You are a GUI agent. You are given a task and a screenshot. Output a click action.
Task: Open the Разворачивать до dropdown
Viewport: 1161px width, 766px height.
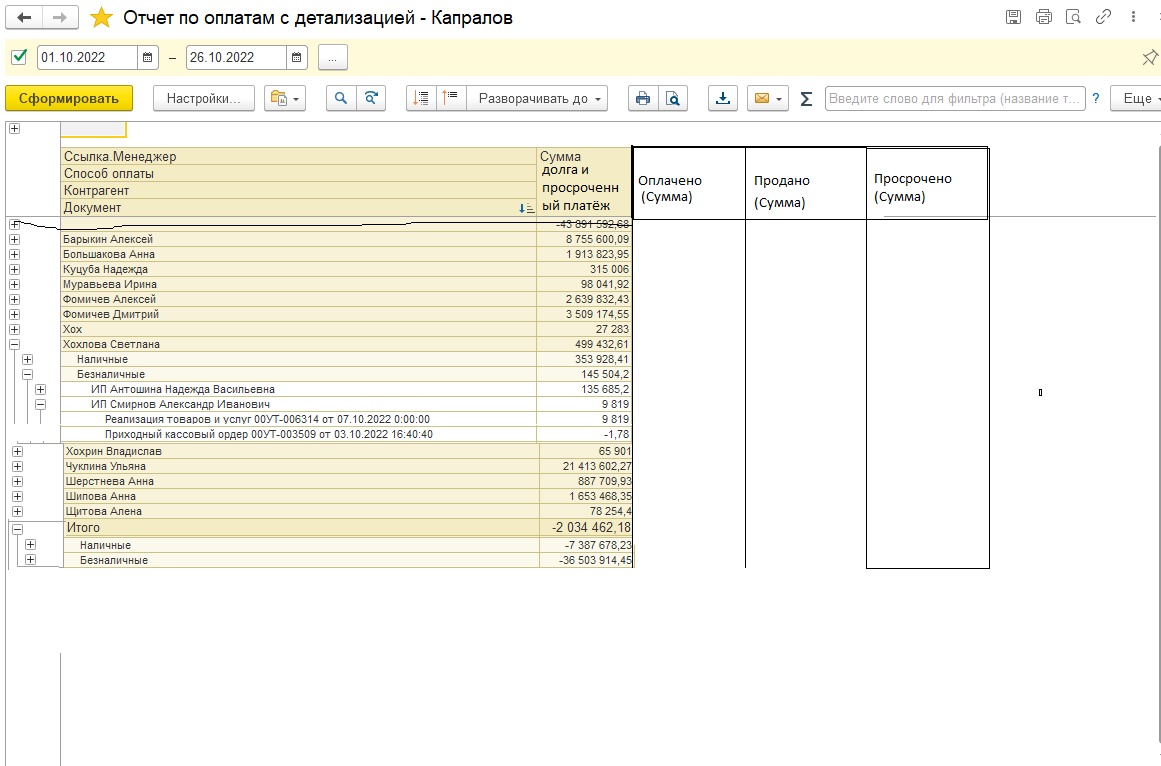(x=540, y=99)
